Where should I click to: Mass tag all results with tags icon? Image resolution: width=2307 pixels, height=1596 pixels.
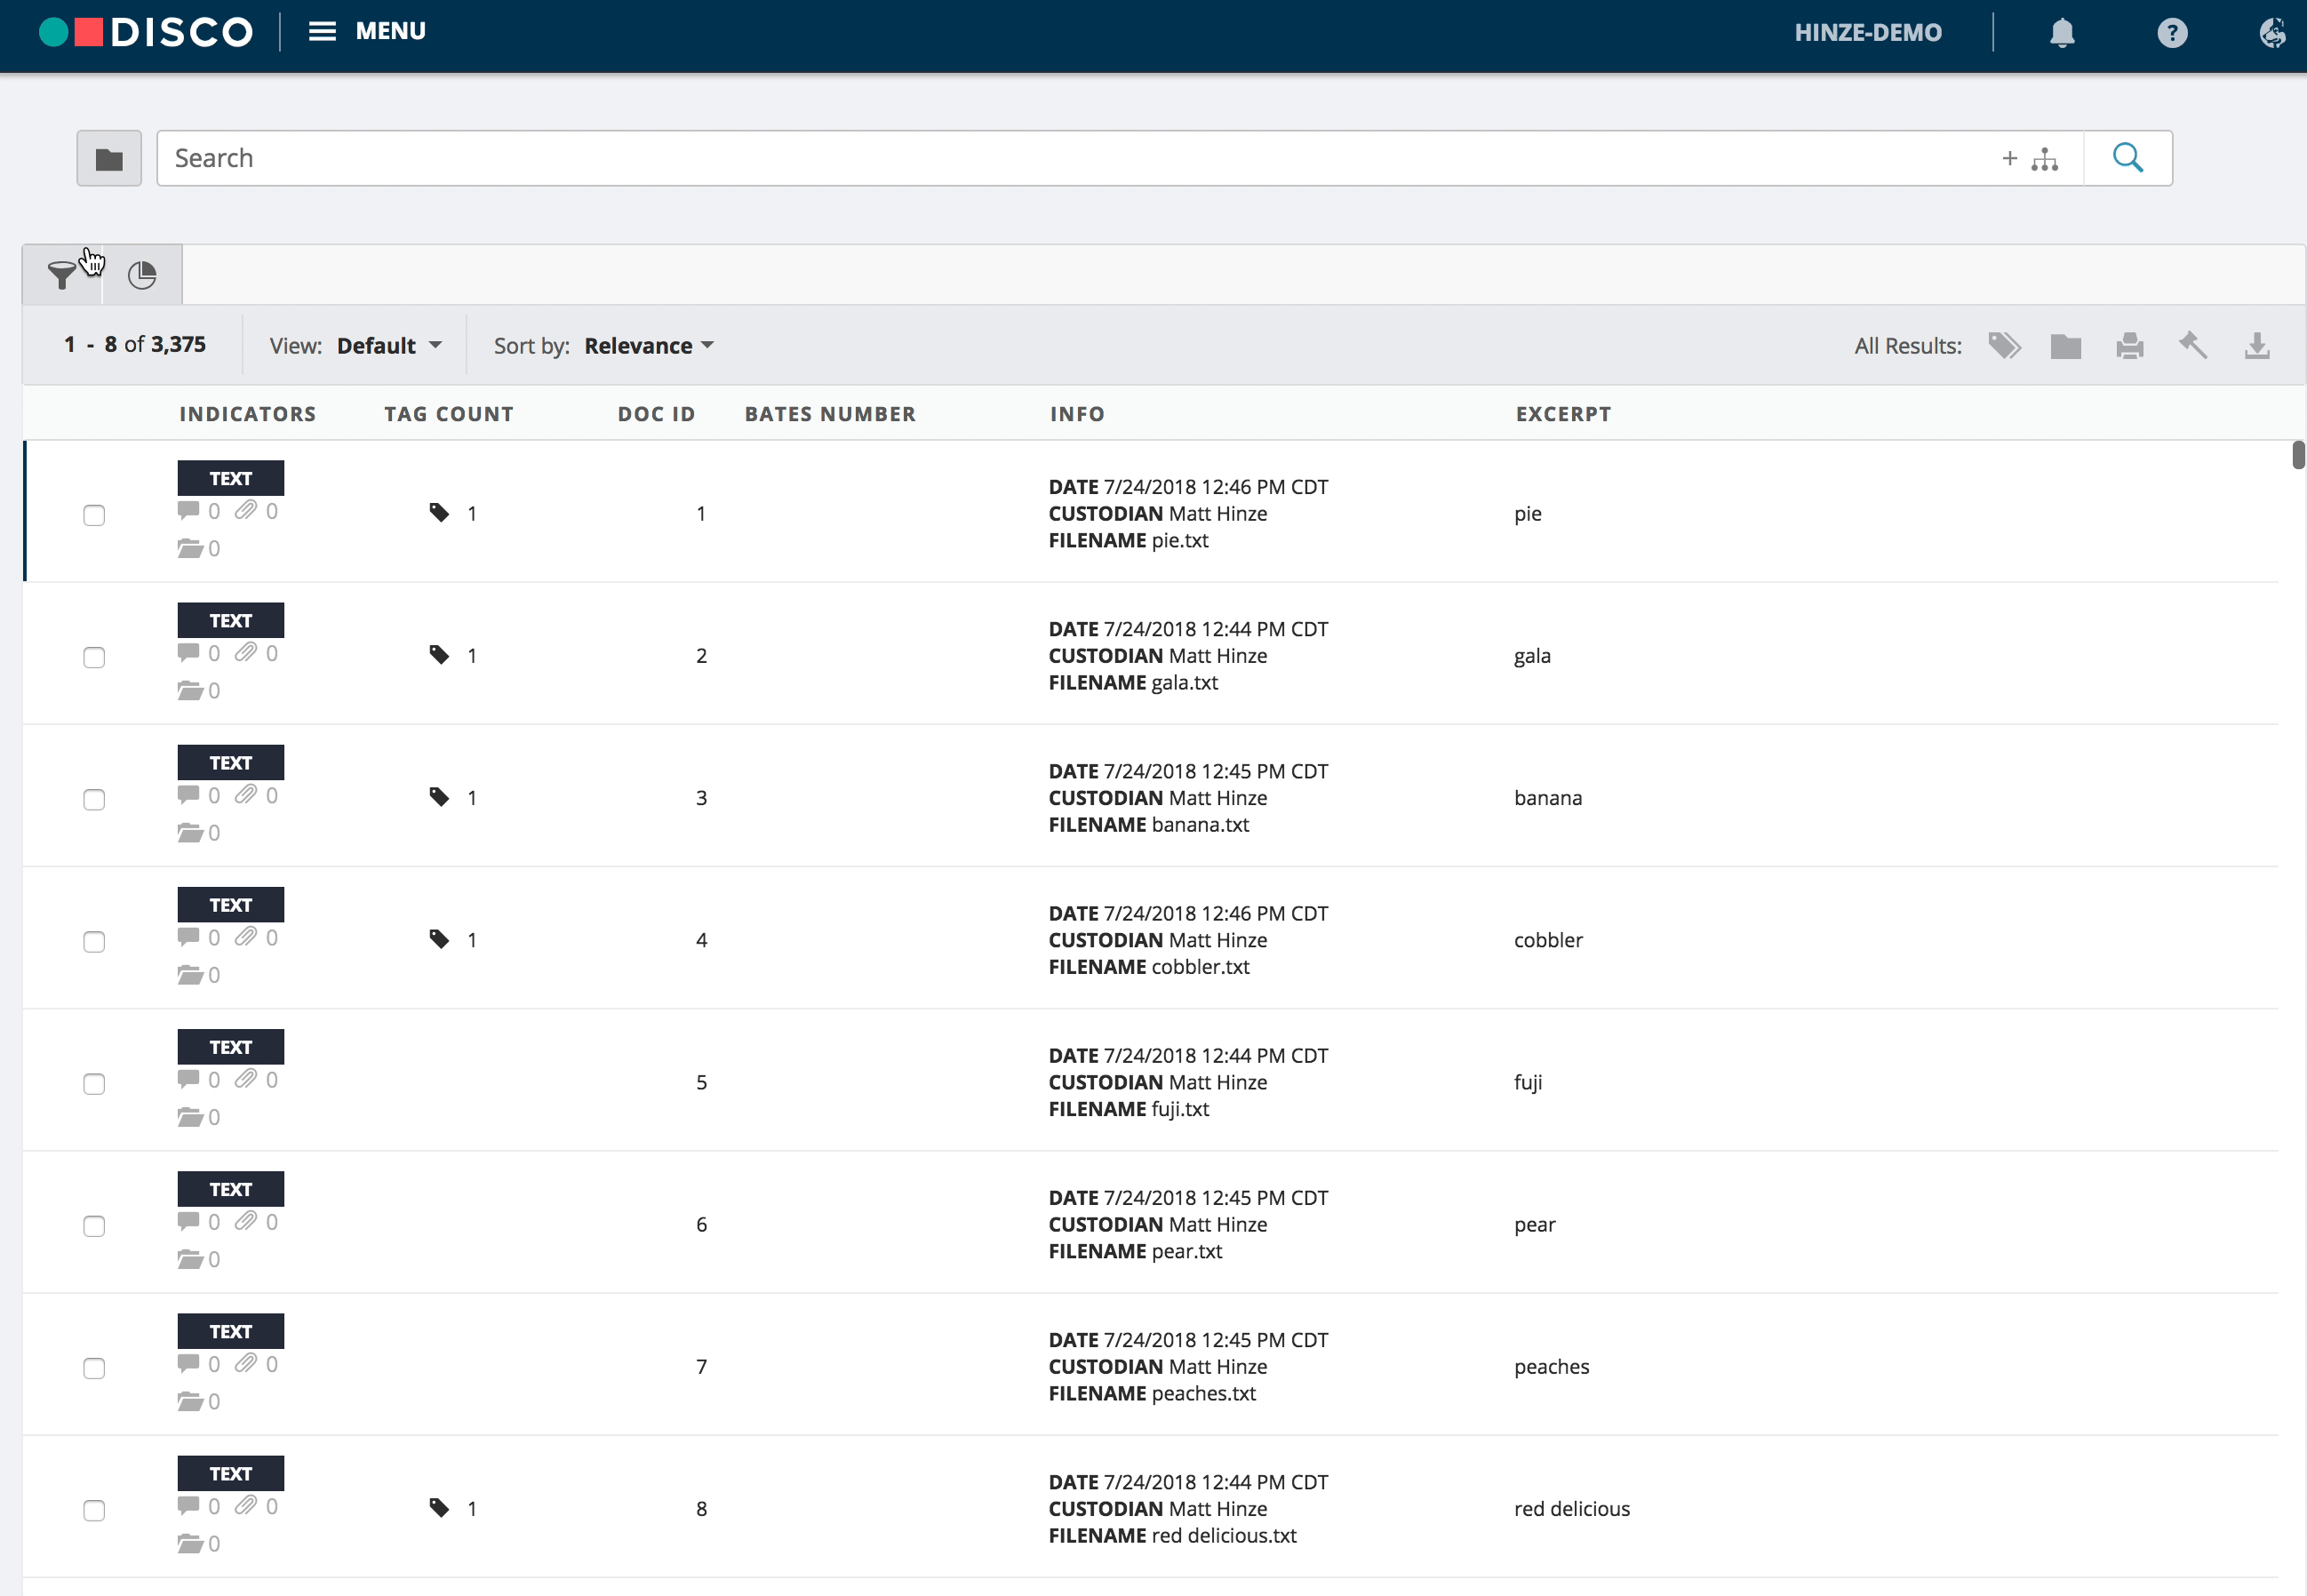click(x=2004, y=346)
